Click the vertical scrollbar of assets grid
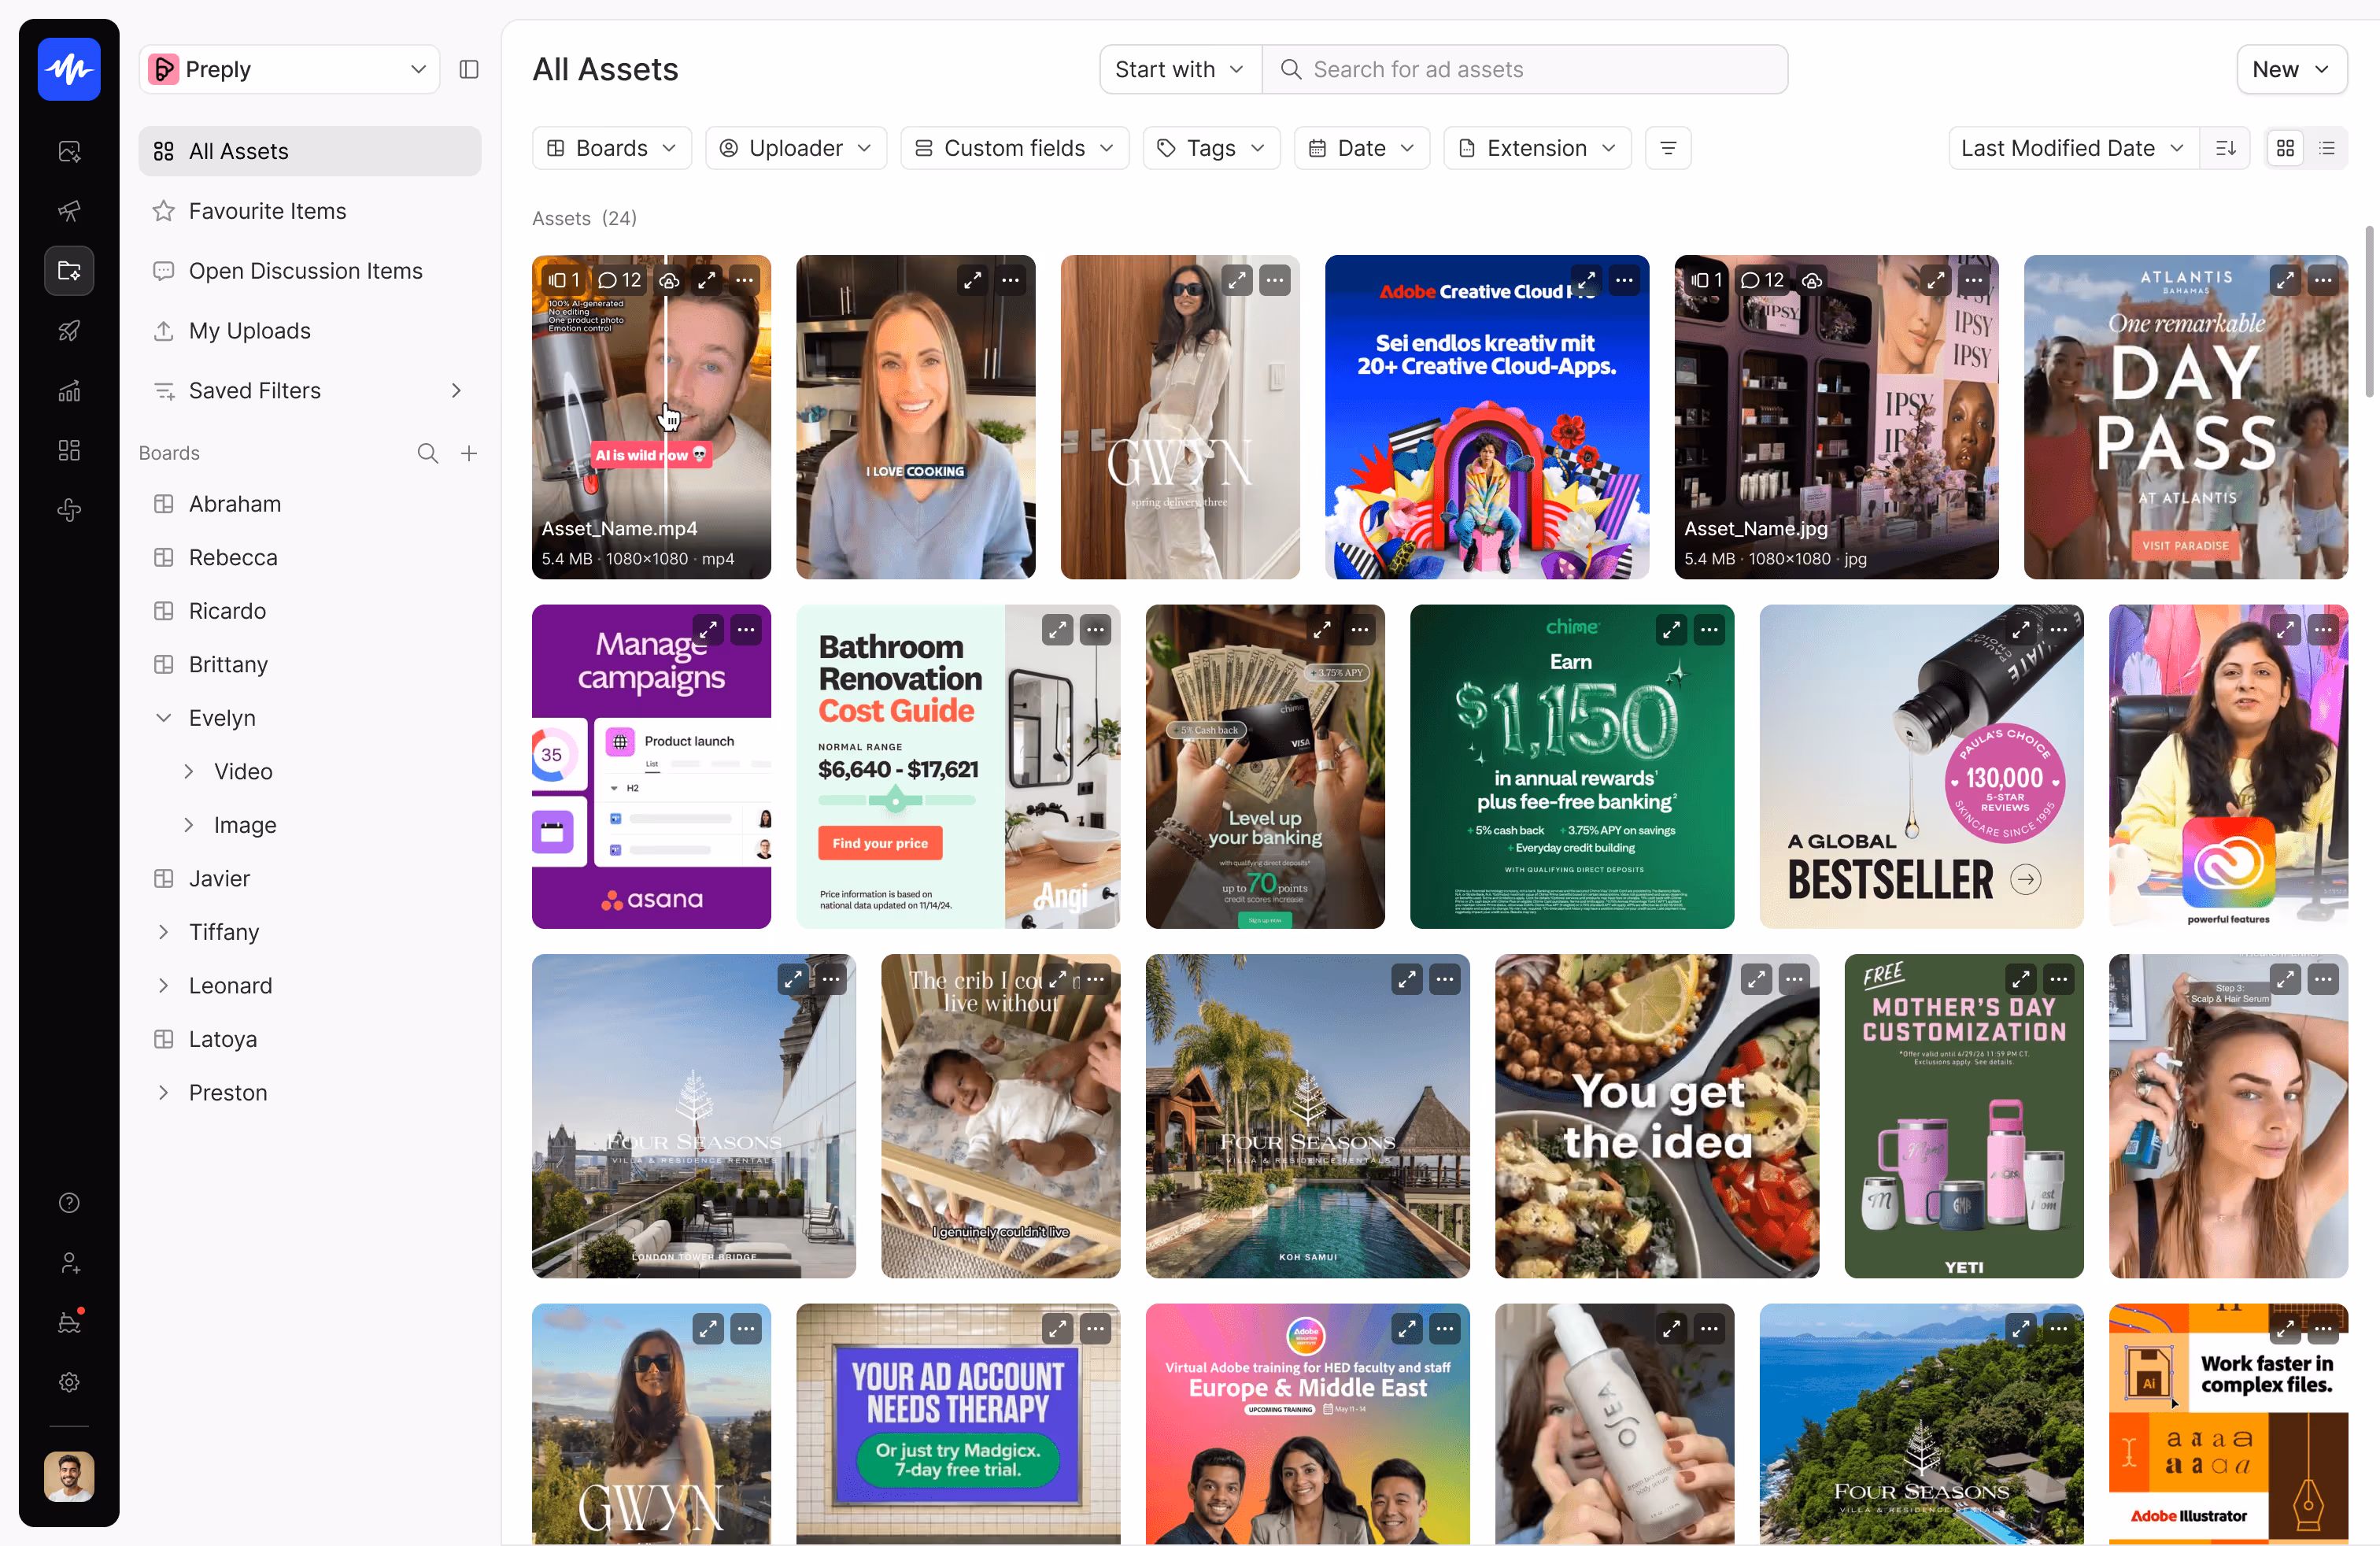The image size is (2380, 1546). (2369, 312)
